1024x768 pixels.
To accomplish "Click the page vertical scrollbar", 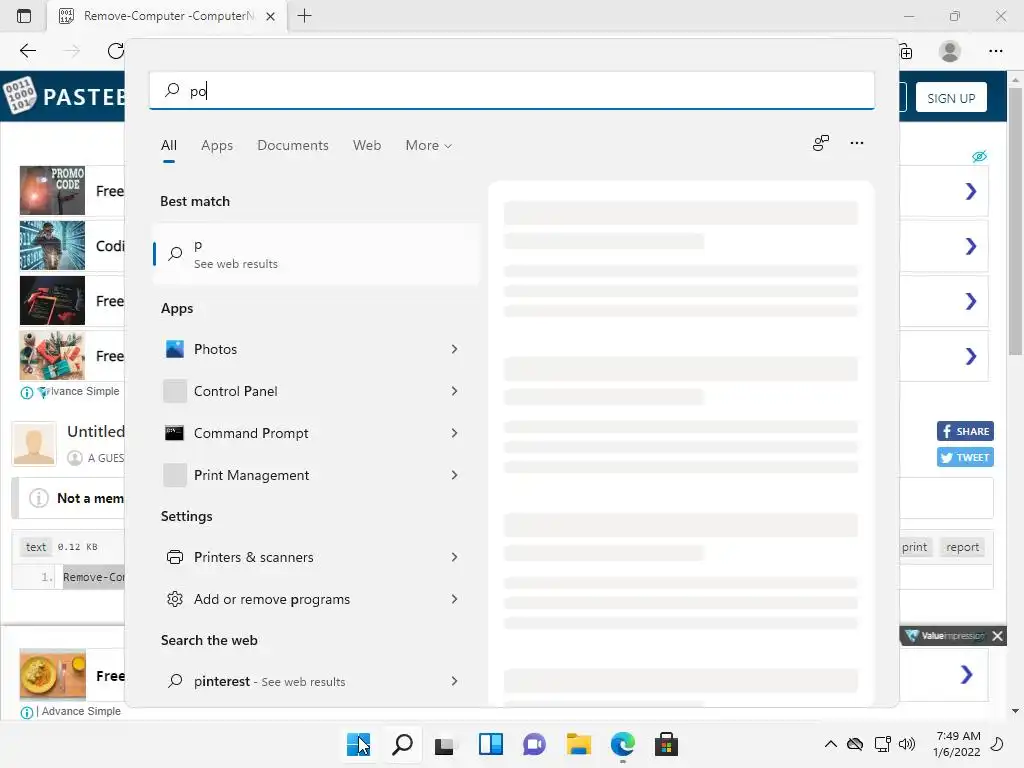I will pyautogui.click(x=1015, y=222).
